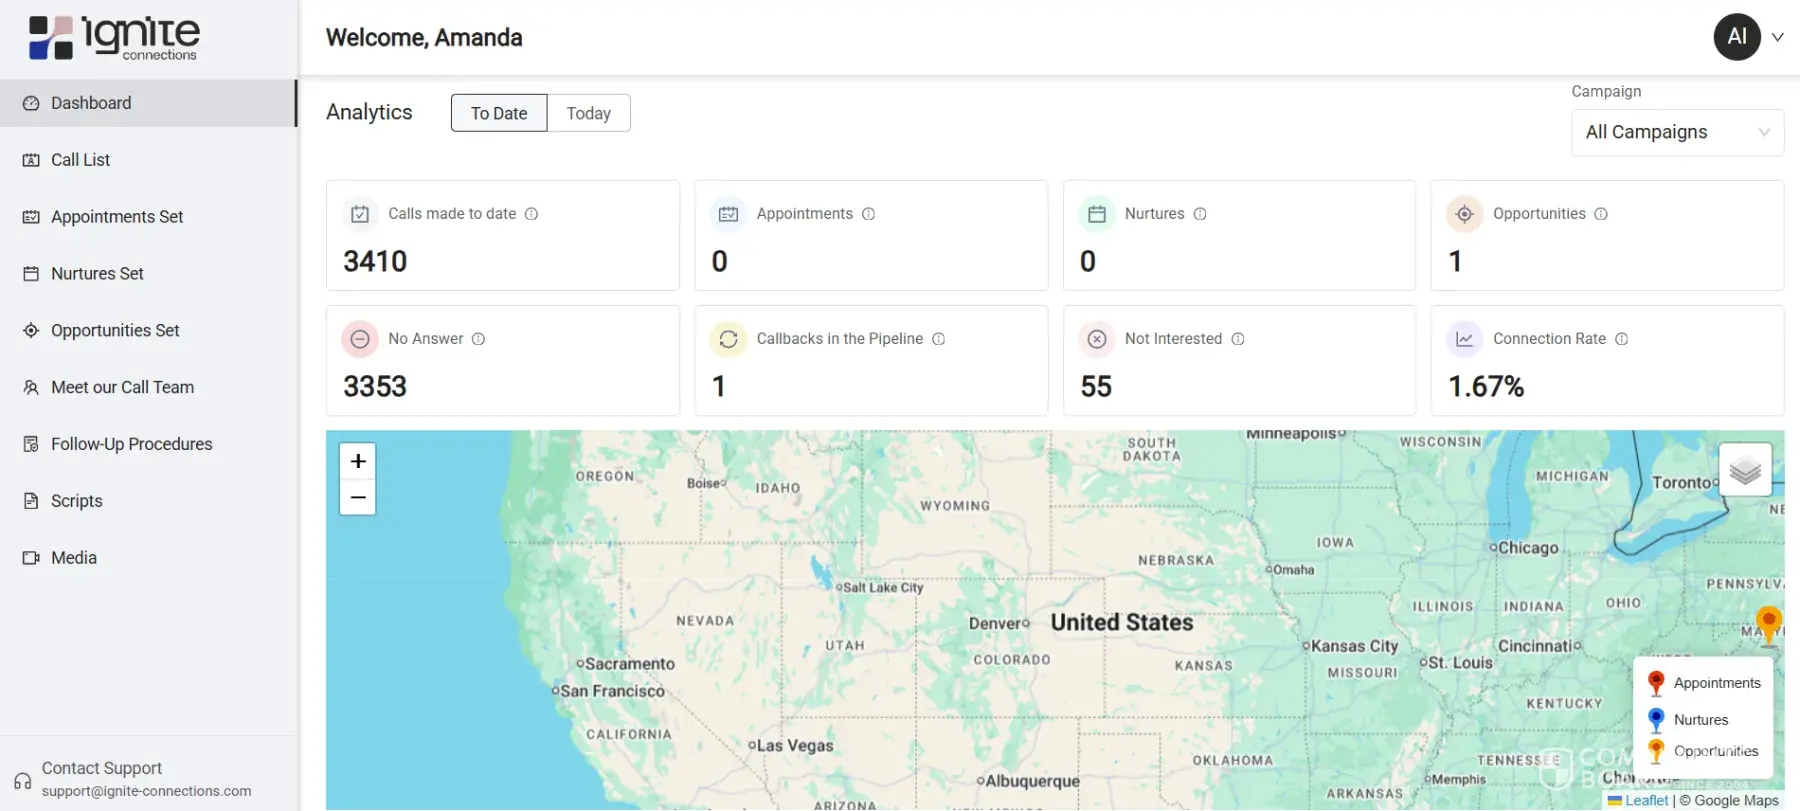
Task: Zoom out on the map
Action: pos(358,497)
